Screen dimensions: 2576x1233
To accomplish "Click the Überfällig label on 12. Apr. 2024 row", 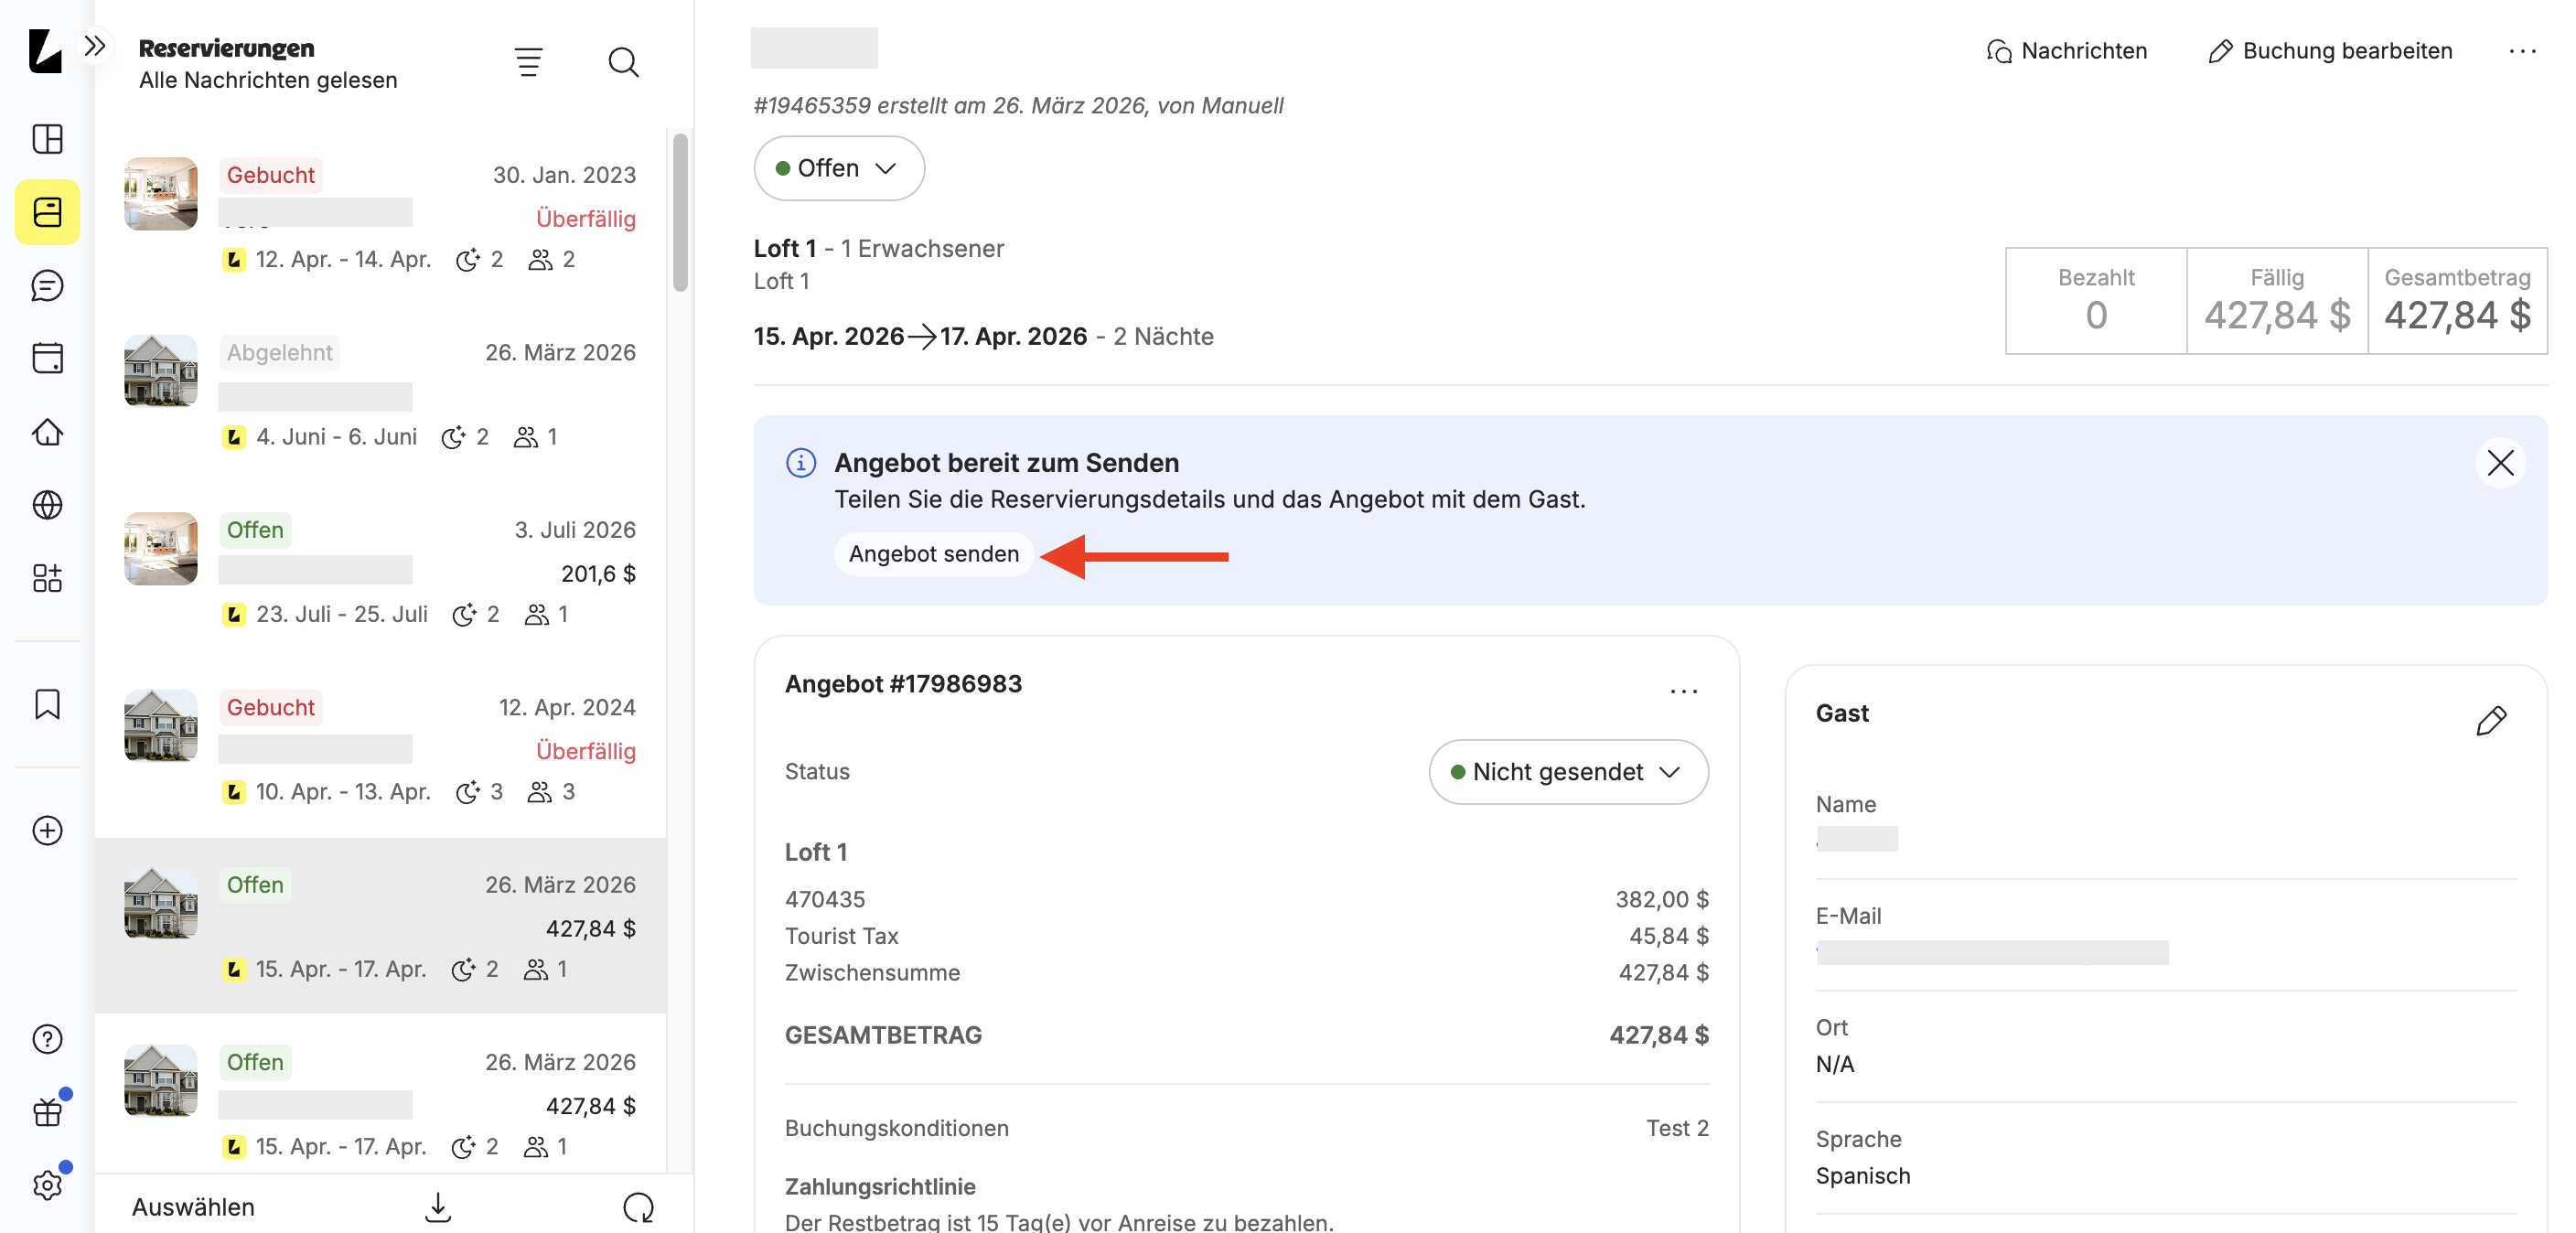I will click(585, 751).
